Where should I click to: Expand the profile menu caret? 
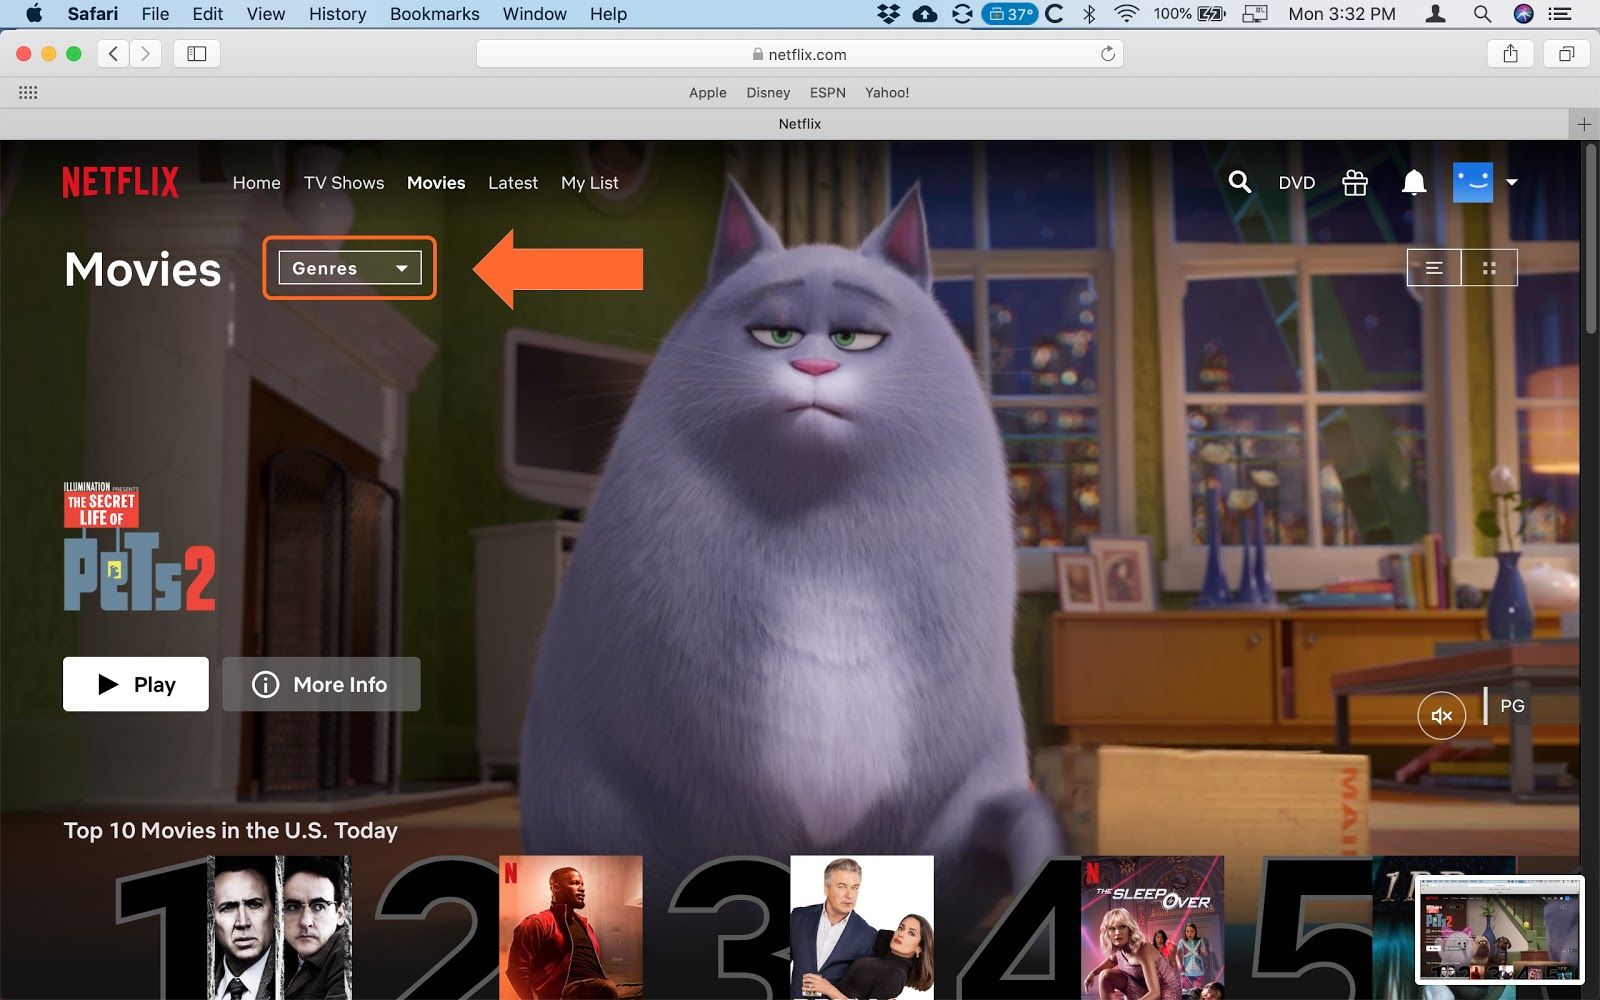point(1511,182)
